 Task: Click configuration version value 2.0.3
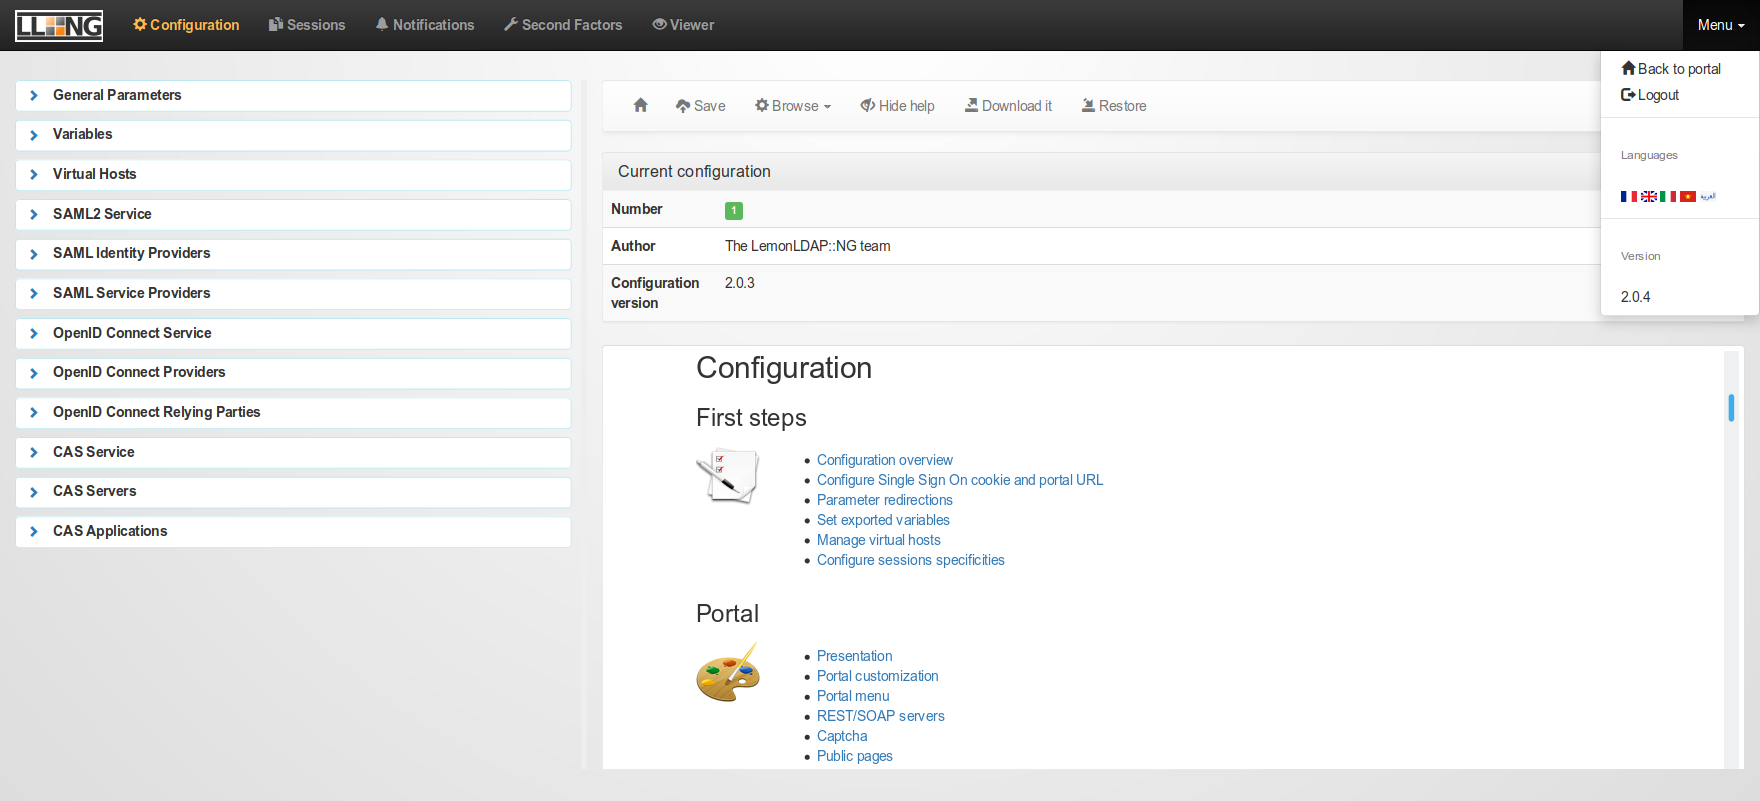(740, 283)
